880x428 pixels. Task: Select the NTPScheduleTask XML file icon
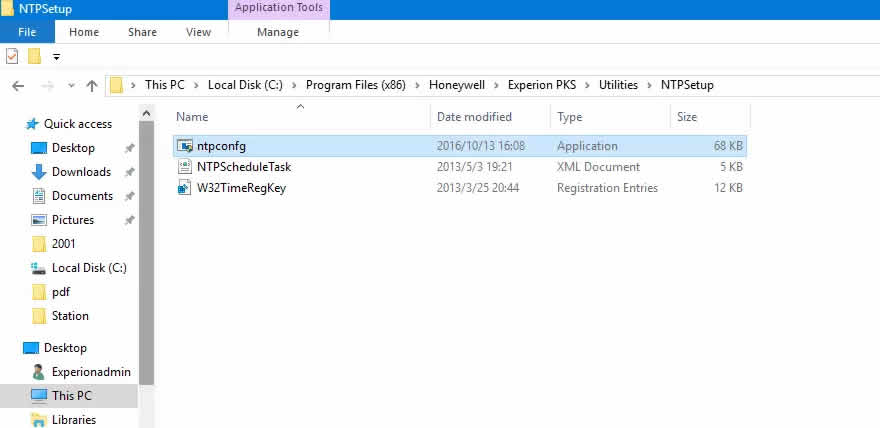click(x=185, y=167)
